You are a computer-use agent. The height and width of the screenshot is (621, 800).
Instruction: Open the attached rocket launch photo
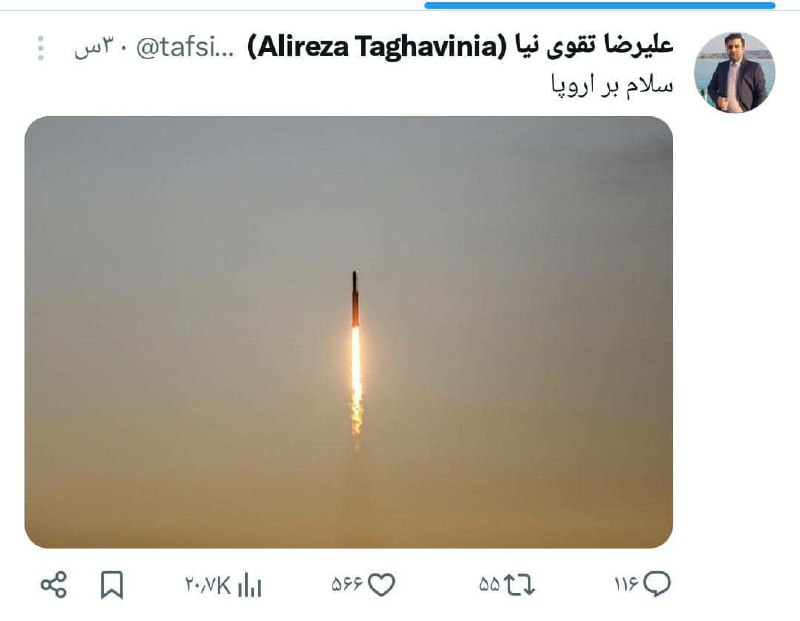(348, 332)
